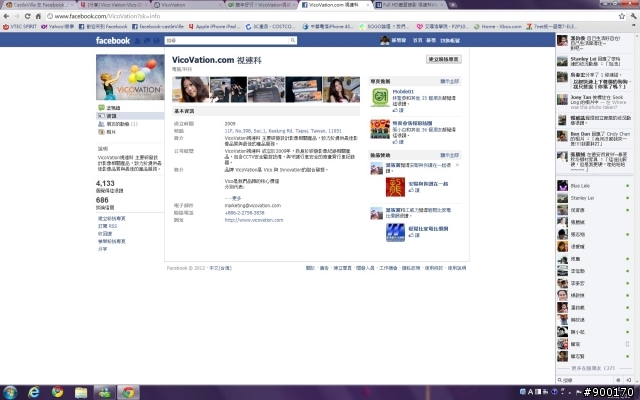640x400 pixels.
Task: Subscribe via RSS link in sidebar
Action: (107, 226)
